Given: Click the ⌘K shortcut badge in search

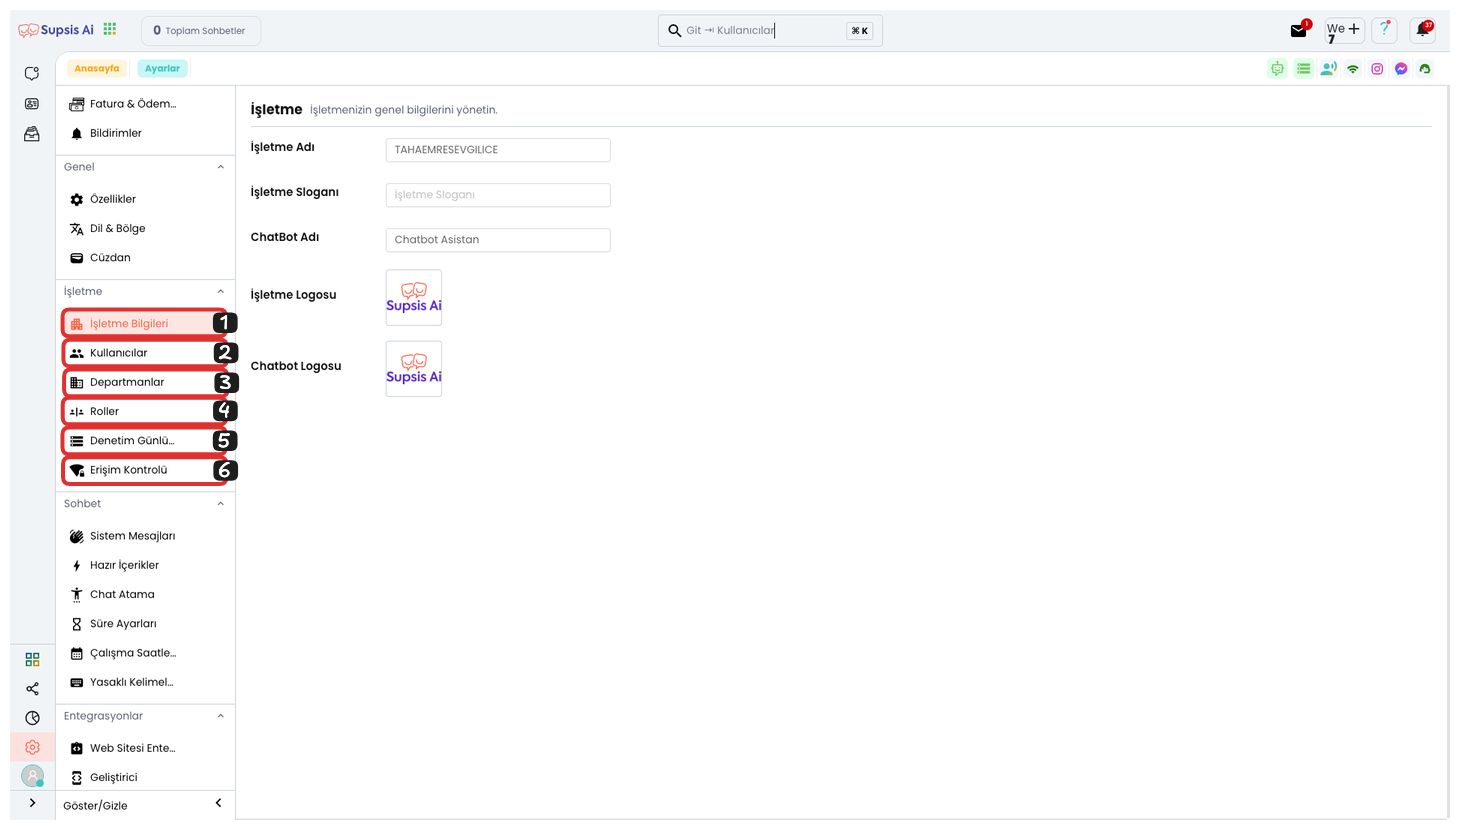Looking at the screenshot, I should [x=859, y=31].
